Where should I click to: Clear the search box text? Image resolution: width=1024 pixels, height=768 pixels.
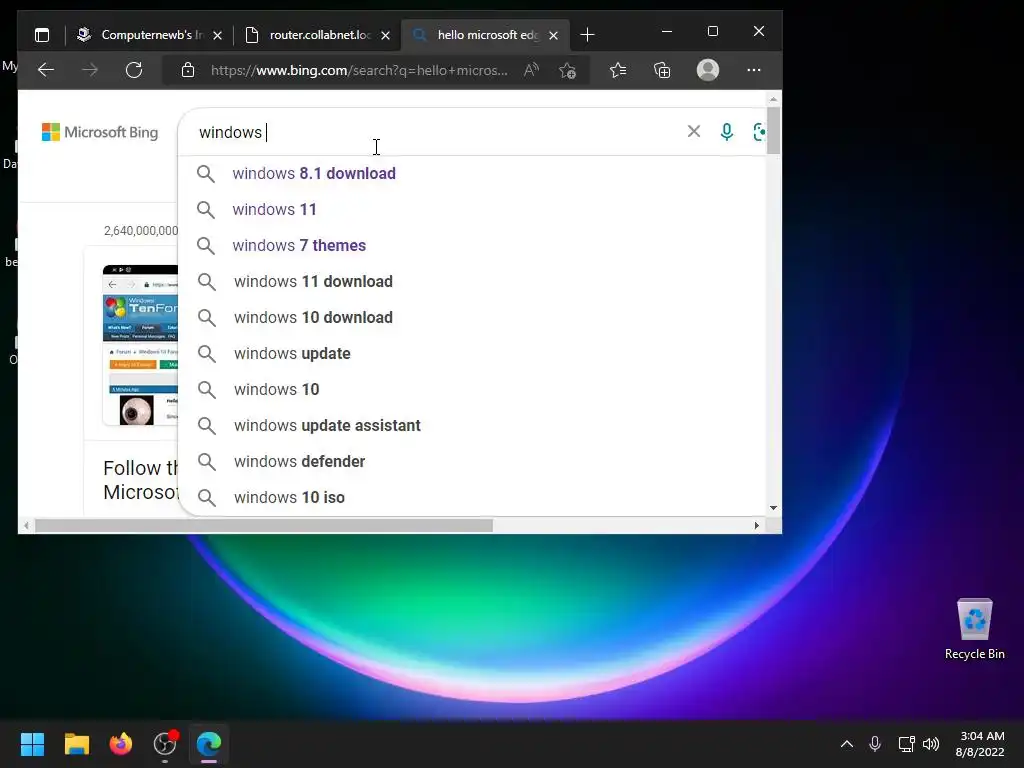(x=694, y=131)
